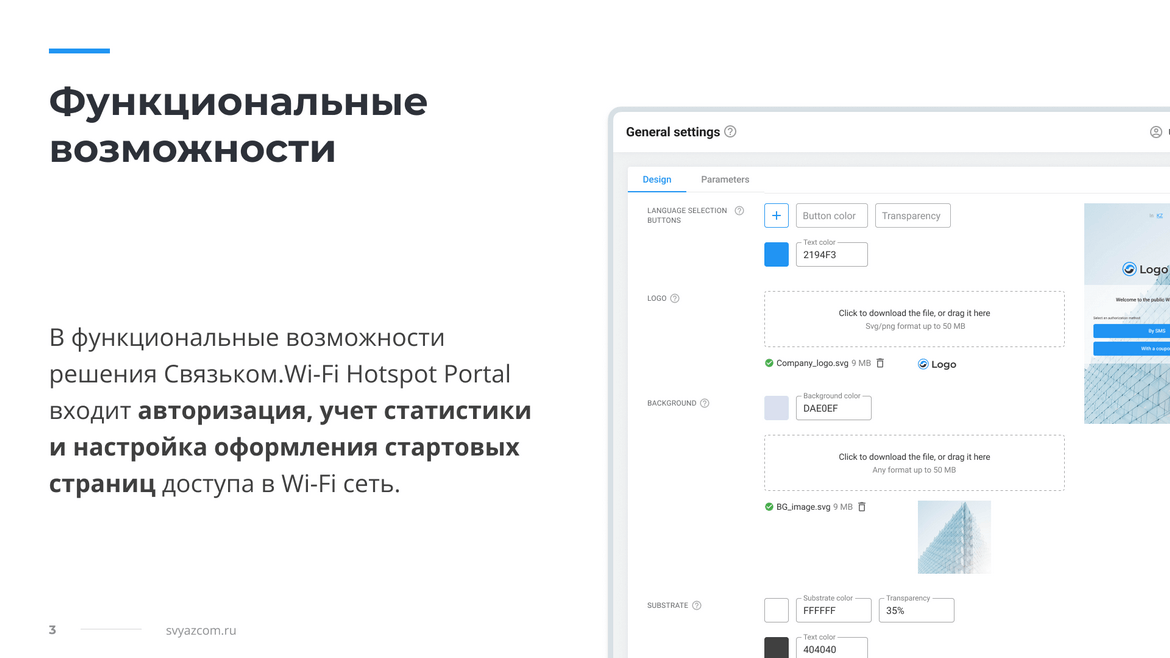Viewport: 1170px width, 658px height.
Task: Switch to the Design tab
Action: coord(657,179)
